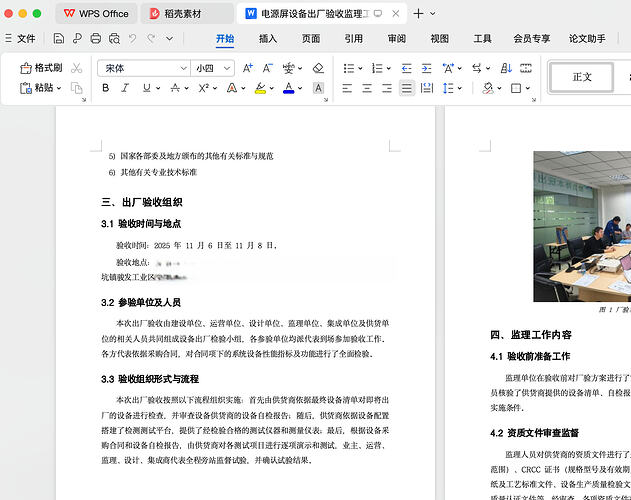Click the new tab plus icon
Screen dimensions: 631x500
[418, 14]
